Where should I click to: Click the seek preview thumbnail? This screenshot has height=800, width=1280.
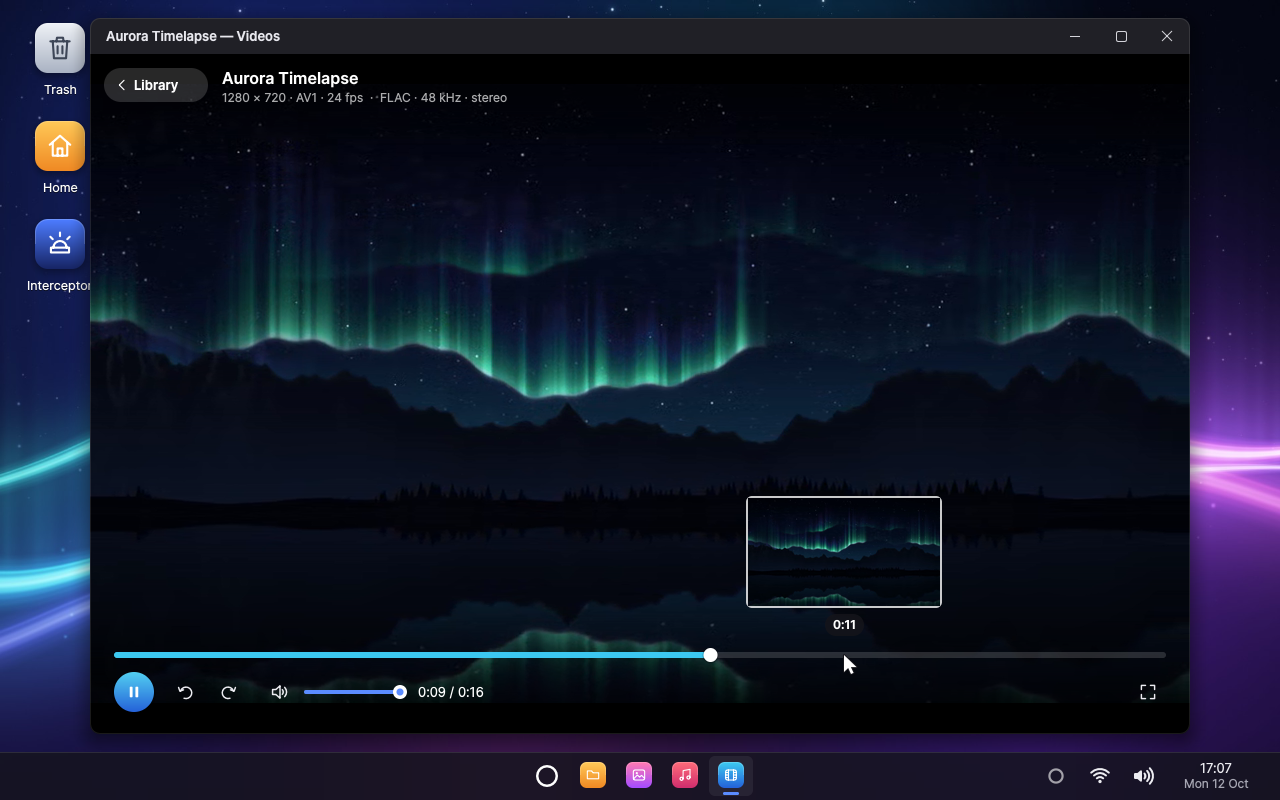tap(844, 552)
